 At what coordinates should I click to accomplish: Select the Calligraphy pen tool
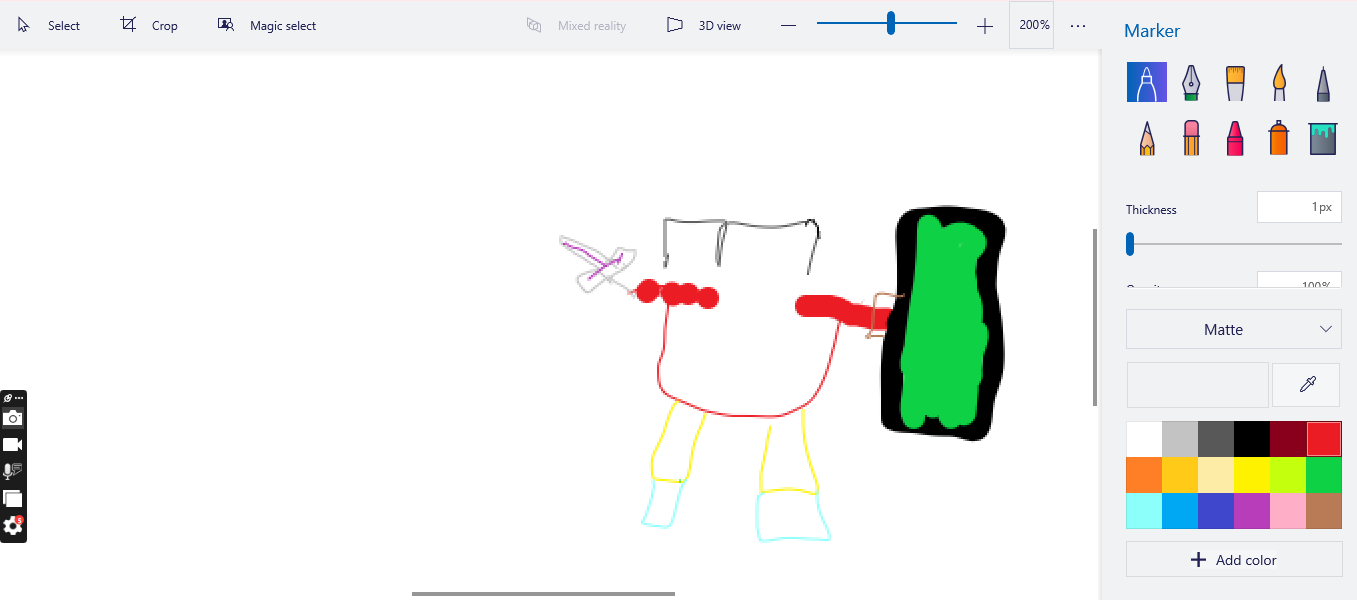pos(1191,83)
